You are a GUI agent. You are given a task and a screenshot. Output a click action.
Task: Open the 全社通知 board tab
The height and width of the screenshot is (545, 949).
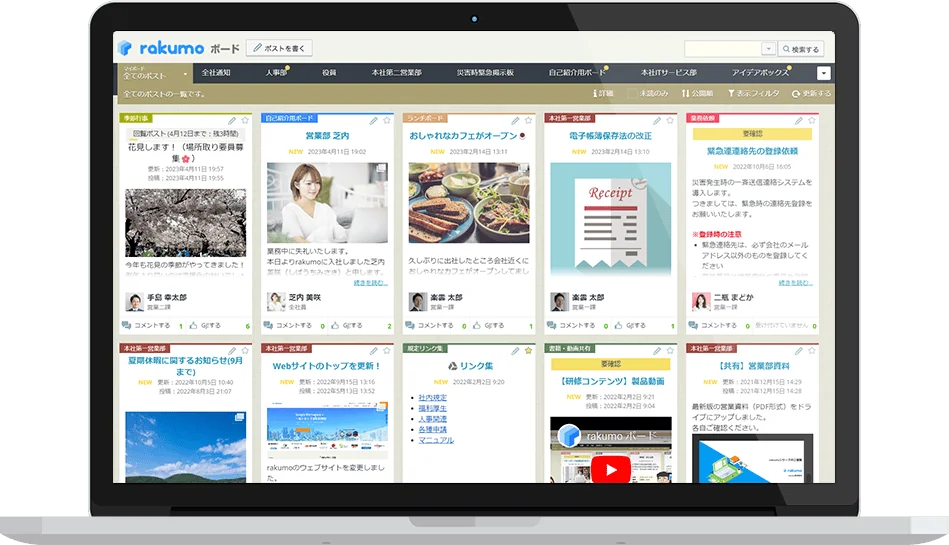216,73
